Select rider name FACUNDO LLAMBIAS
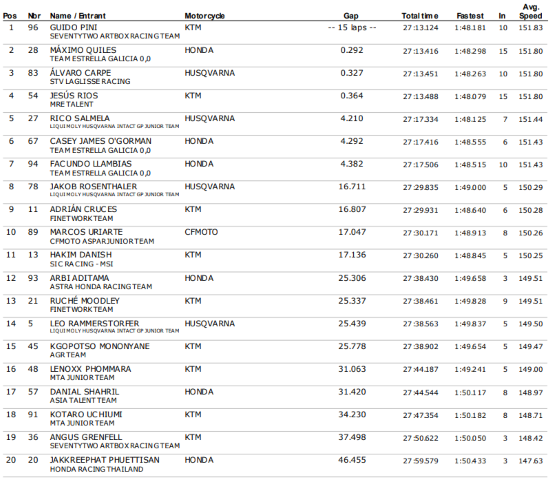The width and height of the screenshot is (553, 480). pos(91,164)
